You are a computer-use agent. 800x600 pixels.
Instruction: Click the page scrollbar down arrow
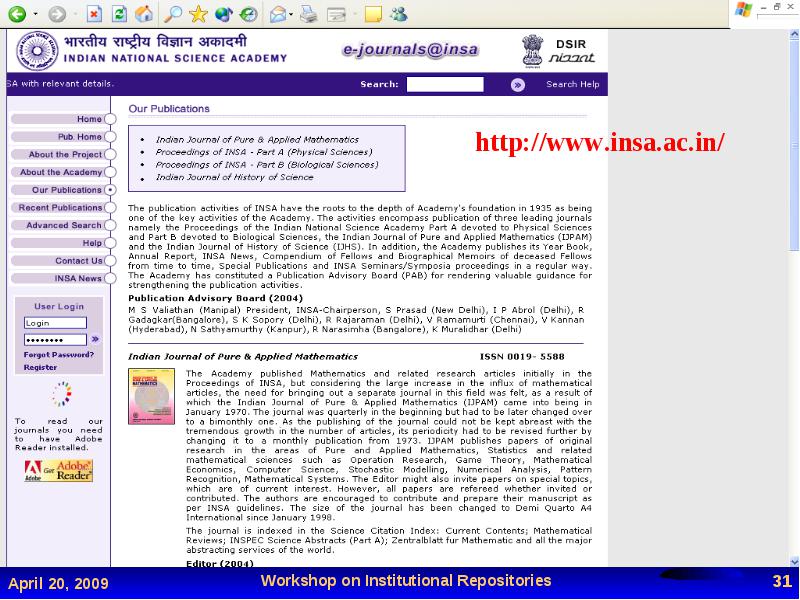794,561
